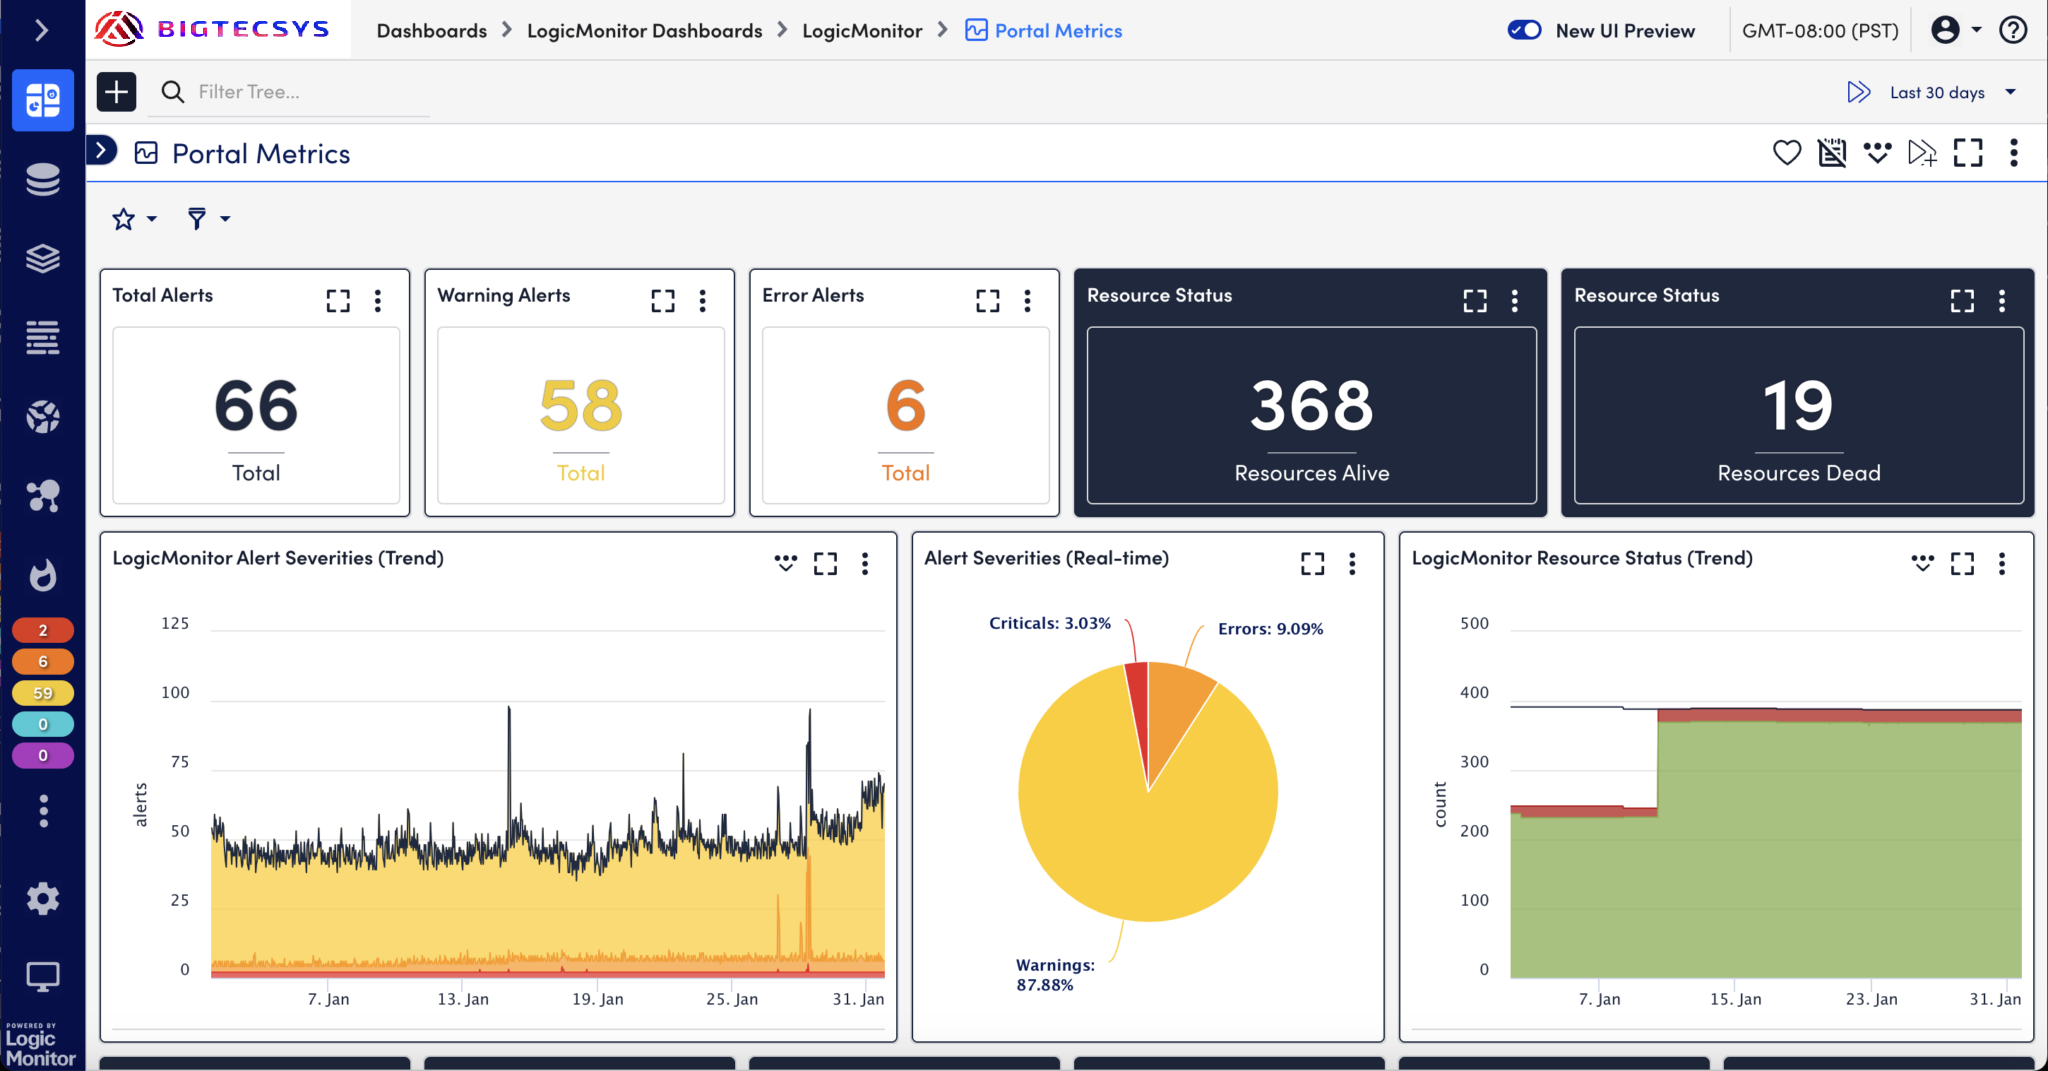The height and width of the screenshot is (1071, 2048).
Task: Open the Resources stack icon in sidebar
Action: coord(43,180)
